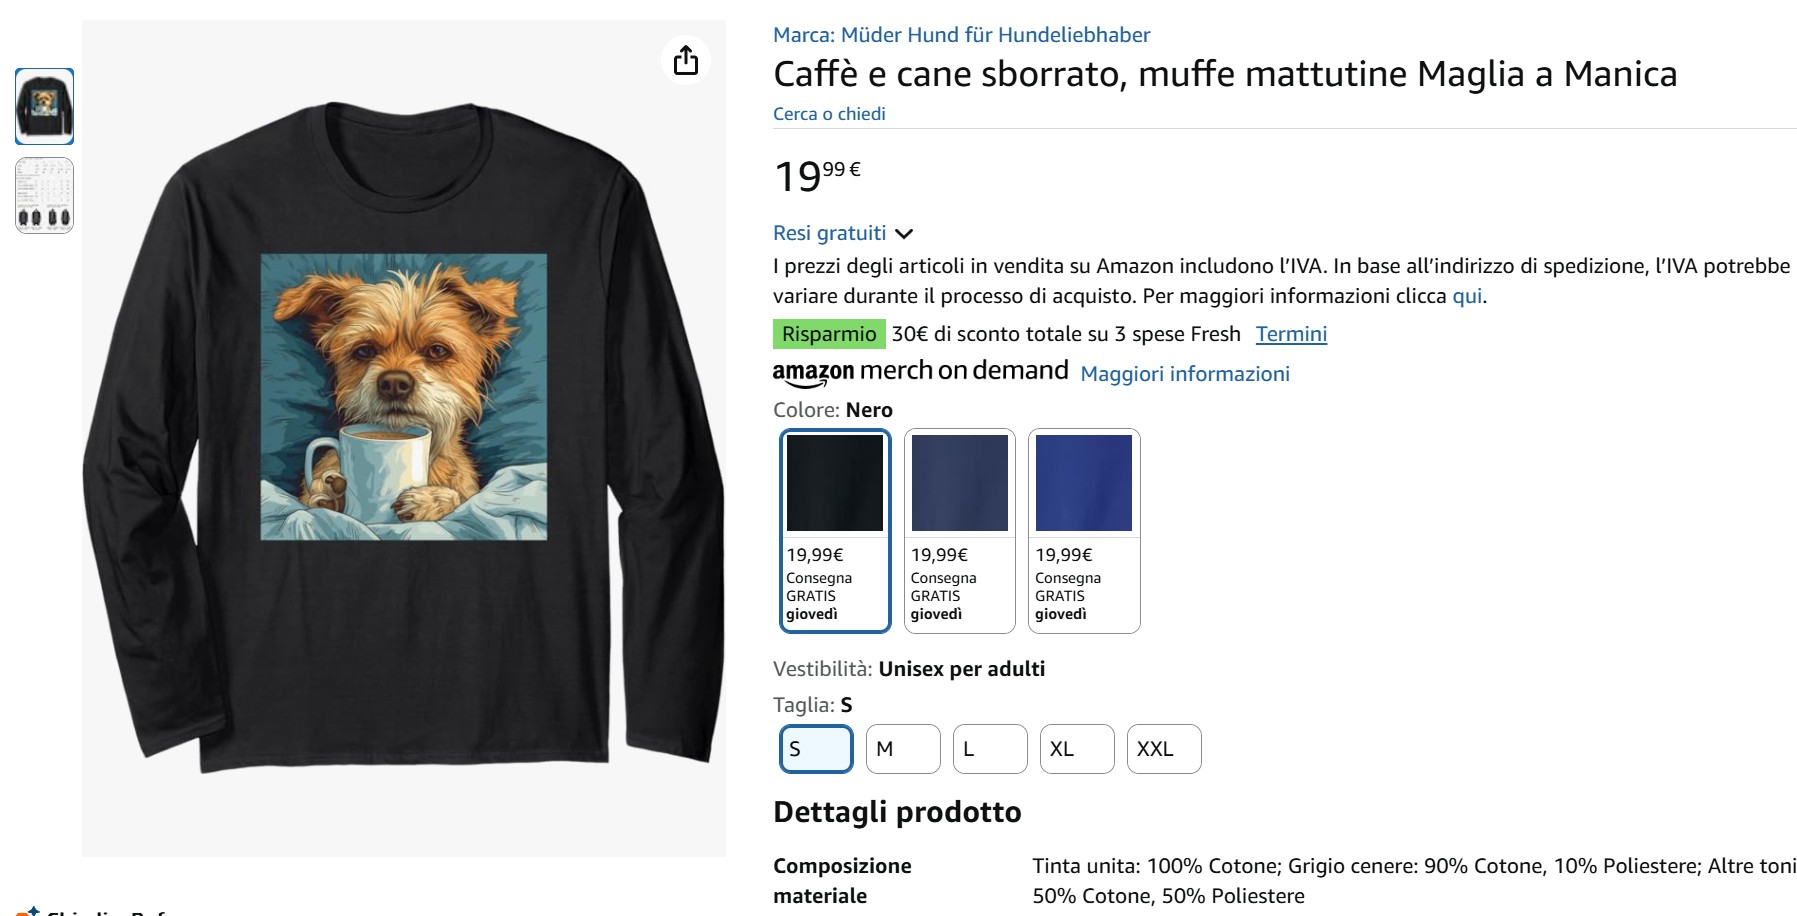Choose size XL option
The width and height of the screenshot is (1797, 916).
pyautogui.click(x=1077, y=749)
